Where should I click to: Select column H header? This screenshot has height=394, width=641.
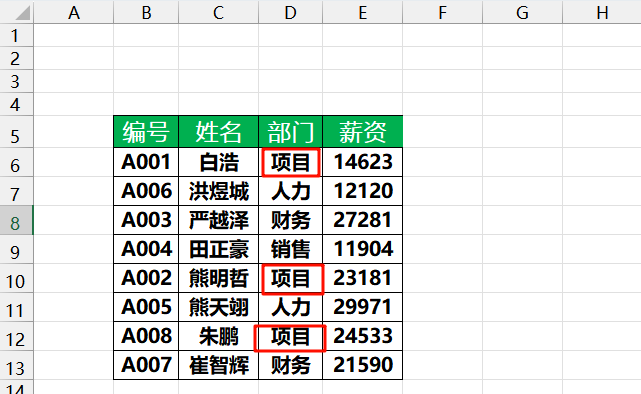[x=602, y=12]
